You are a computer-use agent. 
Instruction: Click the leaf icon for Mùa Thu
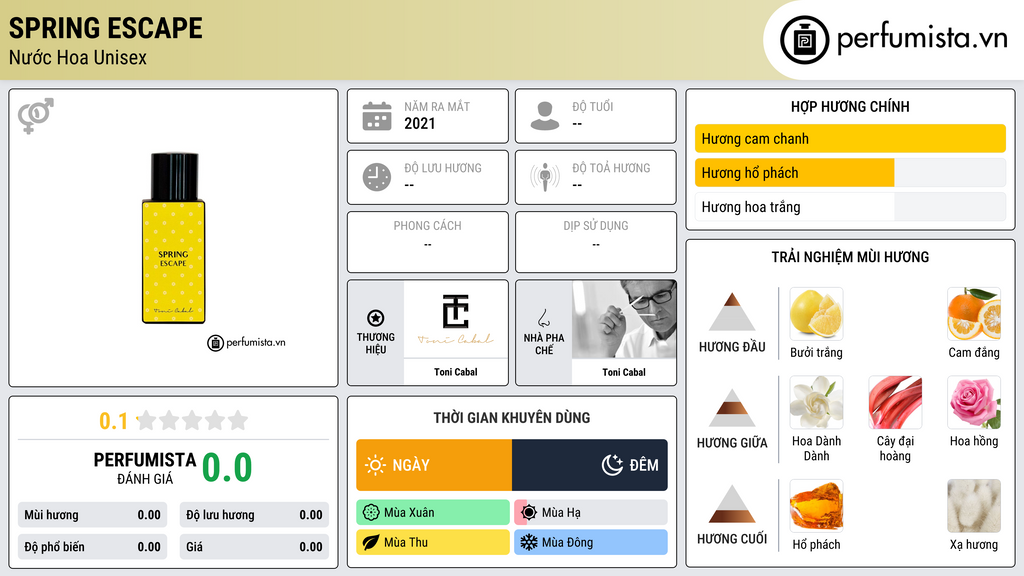coord(371,542)
